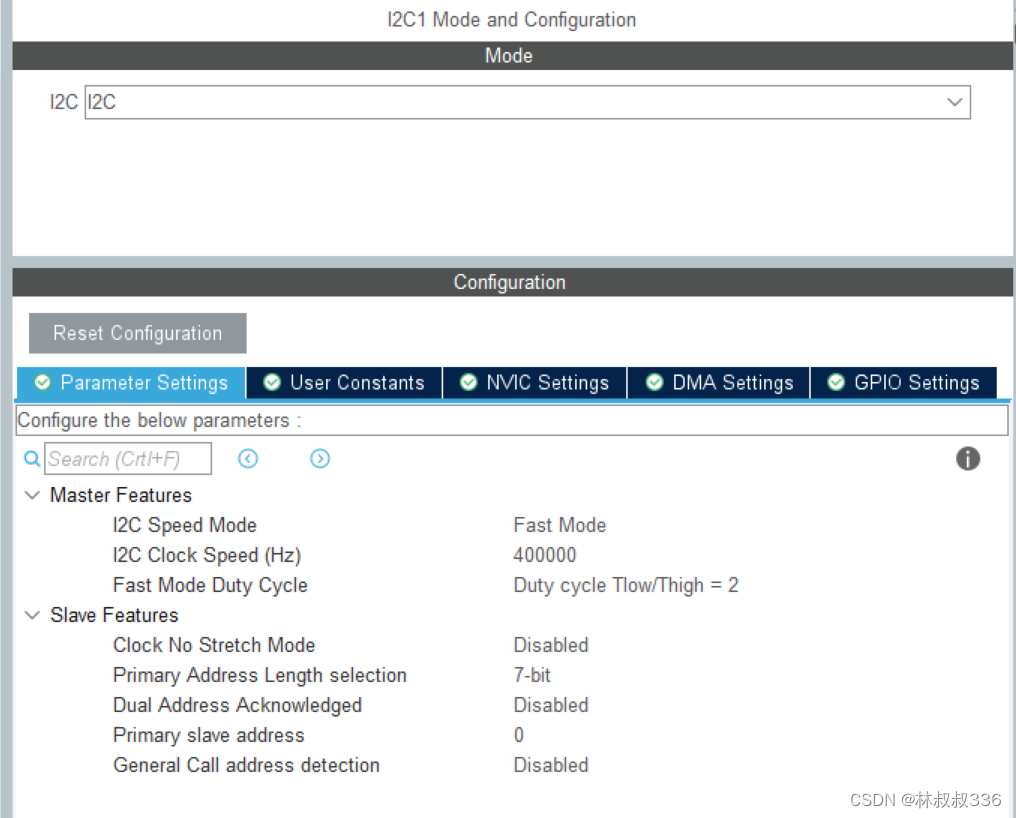Viewport: 1016px width, 818px height.
Task: Select the Fast Mode speed value
Action: tap(559, 525)
